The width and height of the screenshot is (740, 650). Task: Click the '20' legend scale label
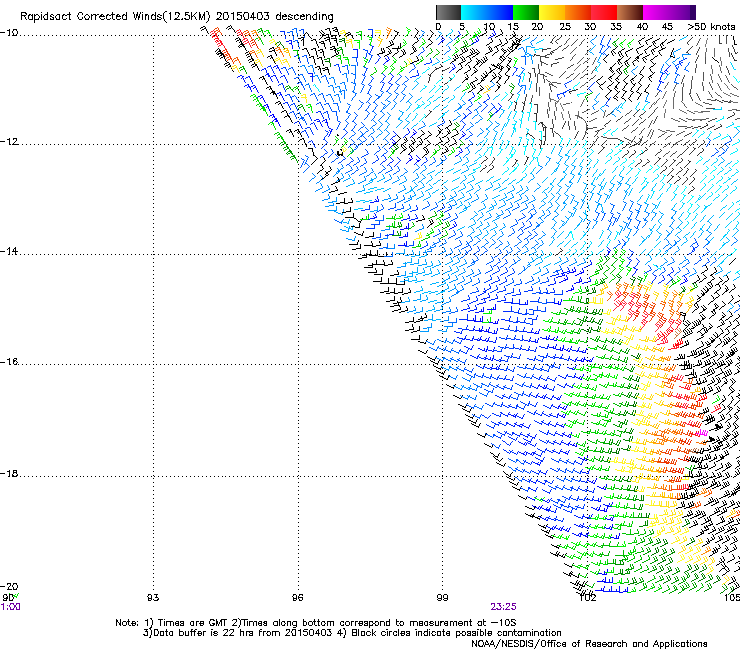pyautogui.click(x=537, y=27)
